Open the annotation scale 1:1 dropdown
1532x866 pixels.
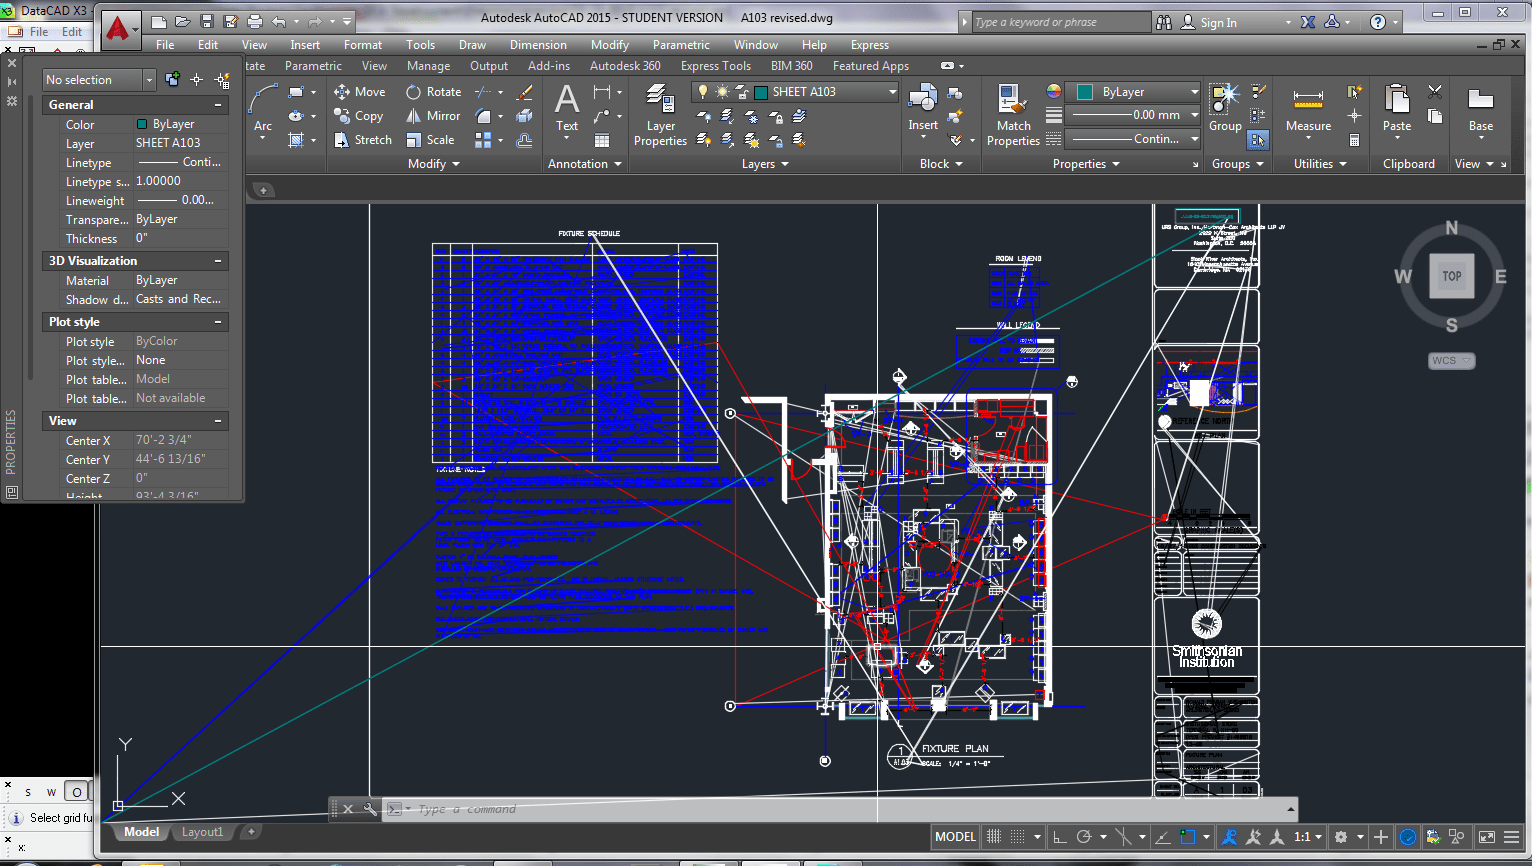1308,836
